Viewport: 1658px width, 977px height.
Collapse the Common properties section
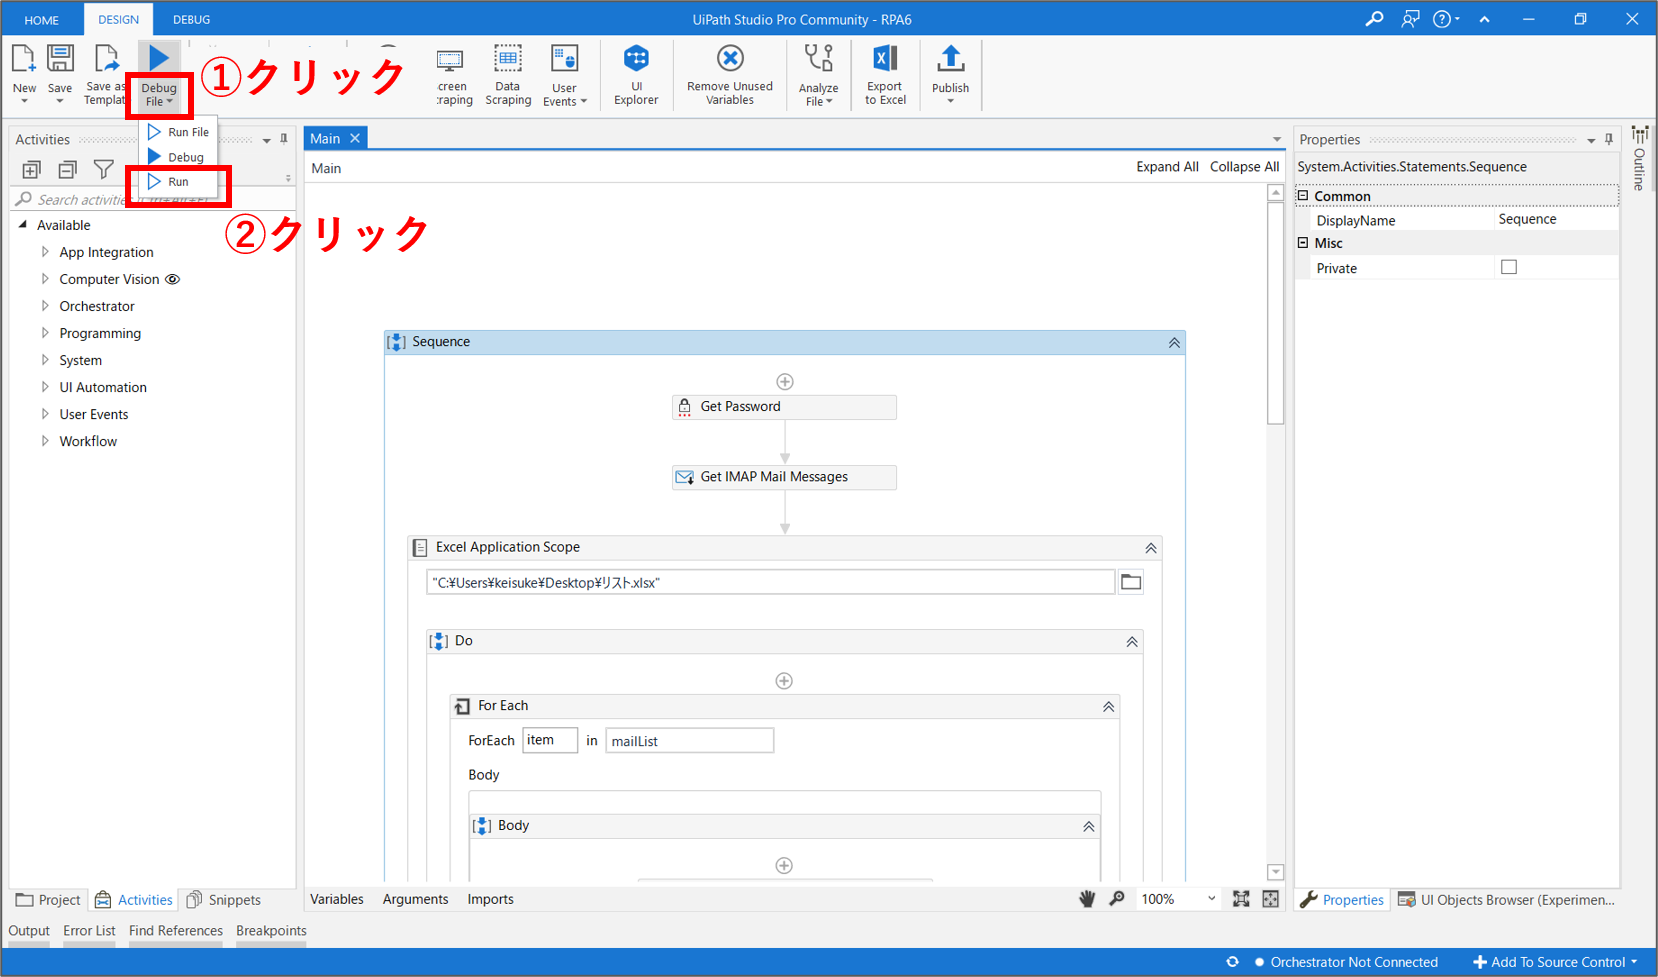pyautogui.click(x=1303, y=196)
